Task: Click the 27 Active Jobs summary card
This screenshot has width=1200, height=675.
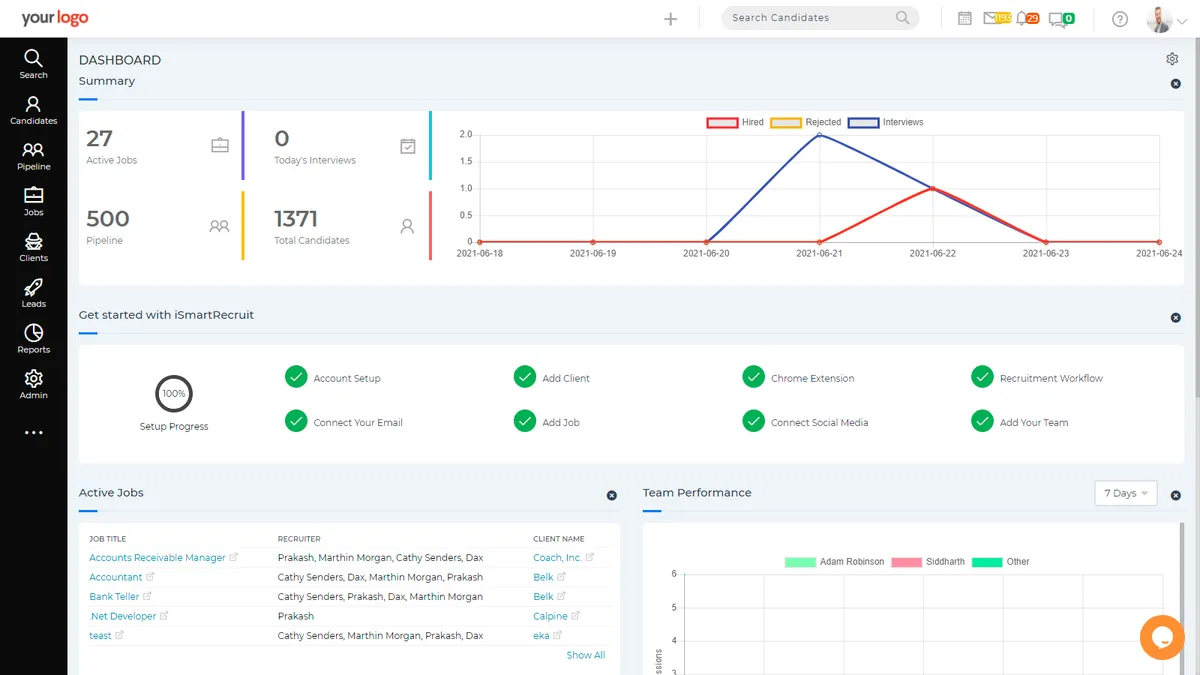Action: coord(160,146)
